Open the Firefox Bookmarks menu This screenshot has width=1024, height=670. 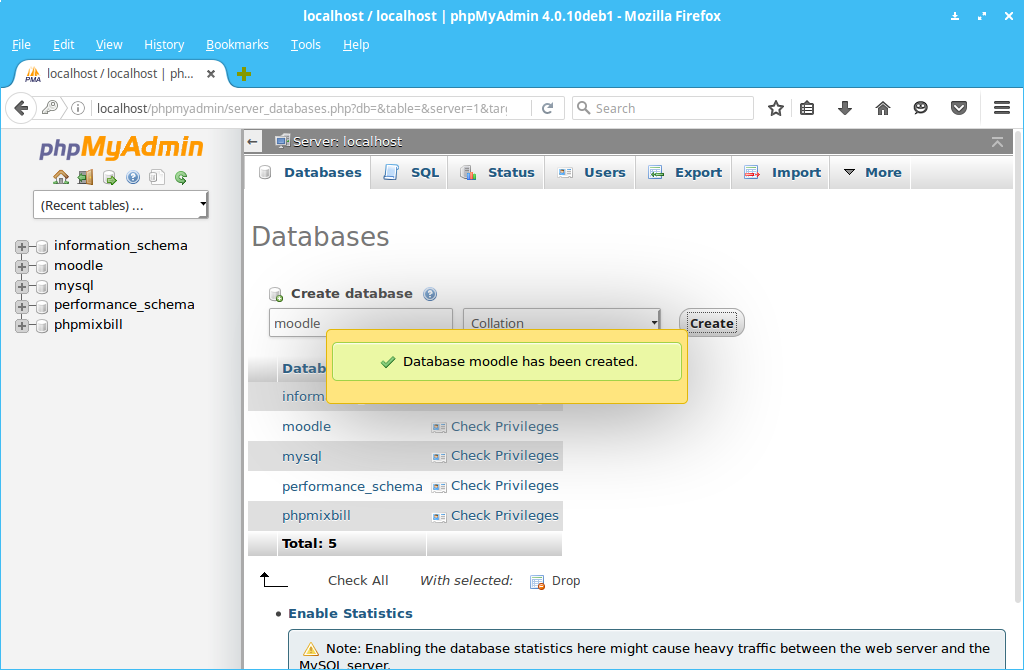(x=237, y=44)
